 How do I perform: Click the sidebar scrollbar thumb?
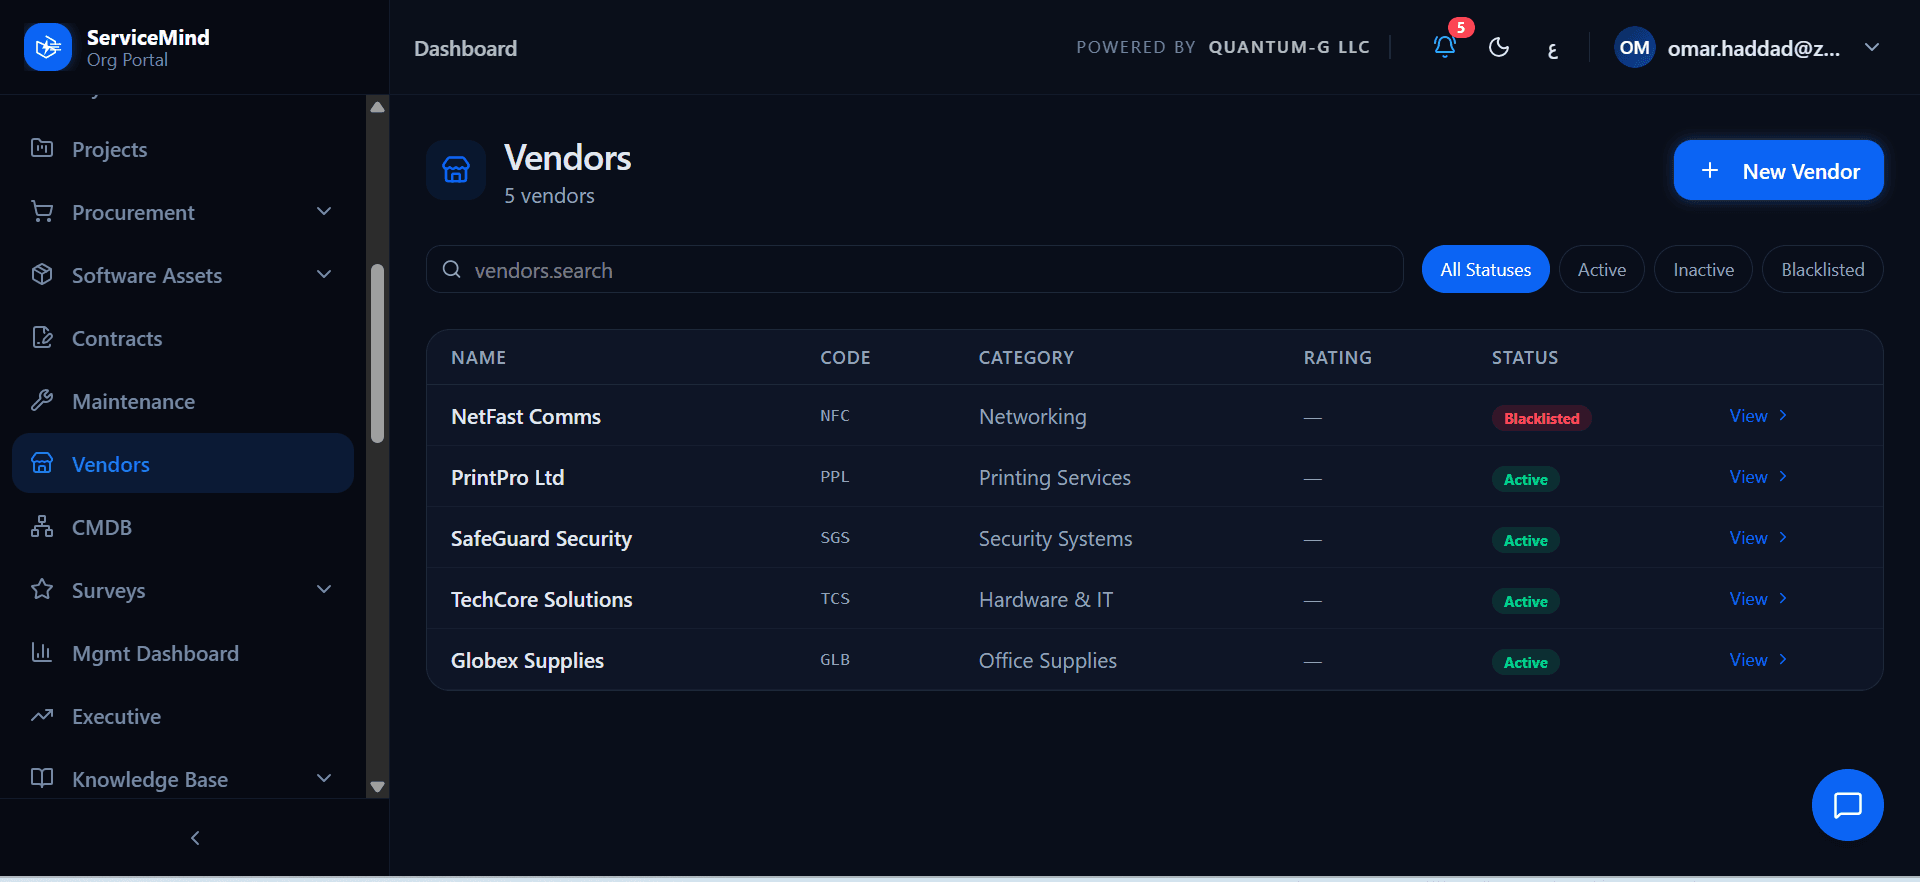pyautogui.click(x=377, y=352)
